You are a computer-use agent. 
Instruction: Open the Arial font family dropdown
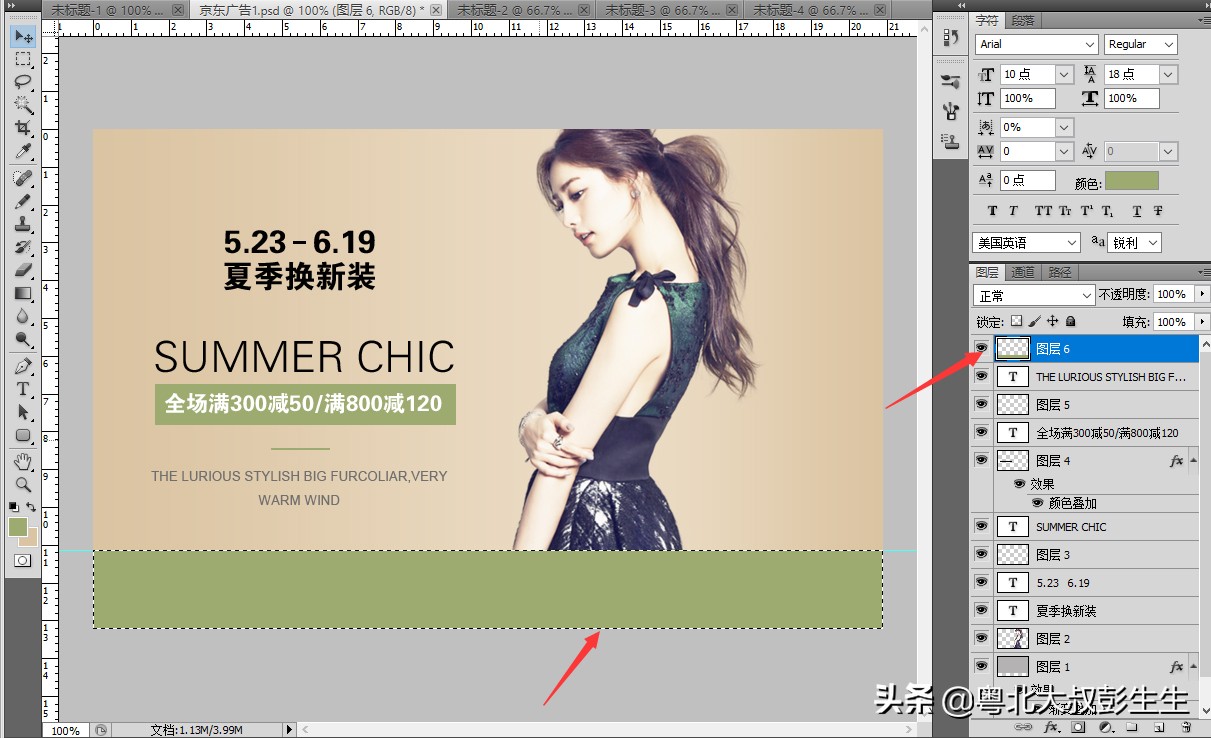(x=1090, y=44)
